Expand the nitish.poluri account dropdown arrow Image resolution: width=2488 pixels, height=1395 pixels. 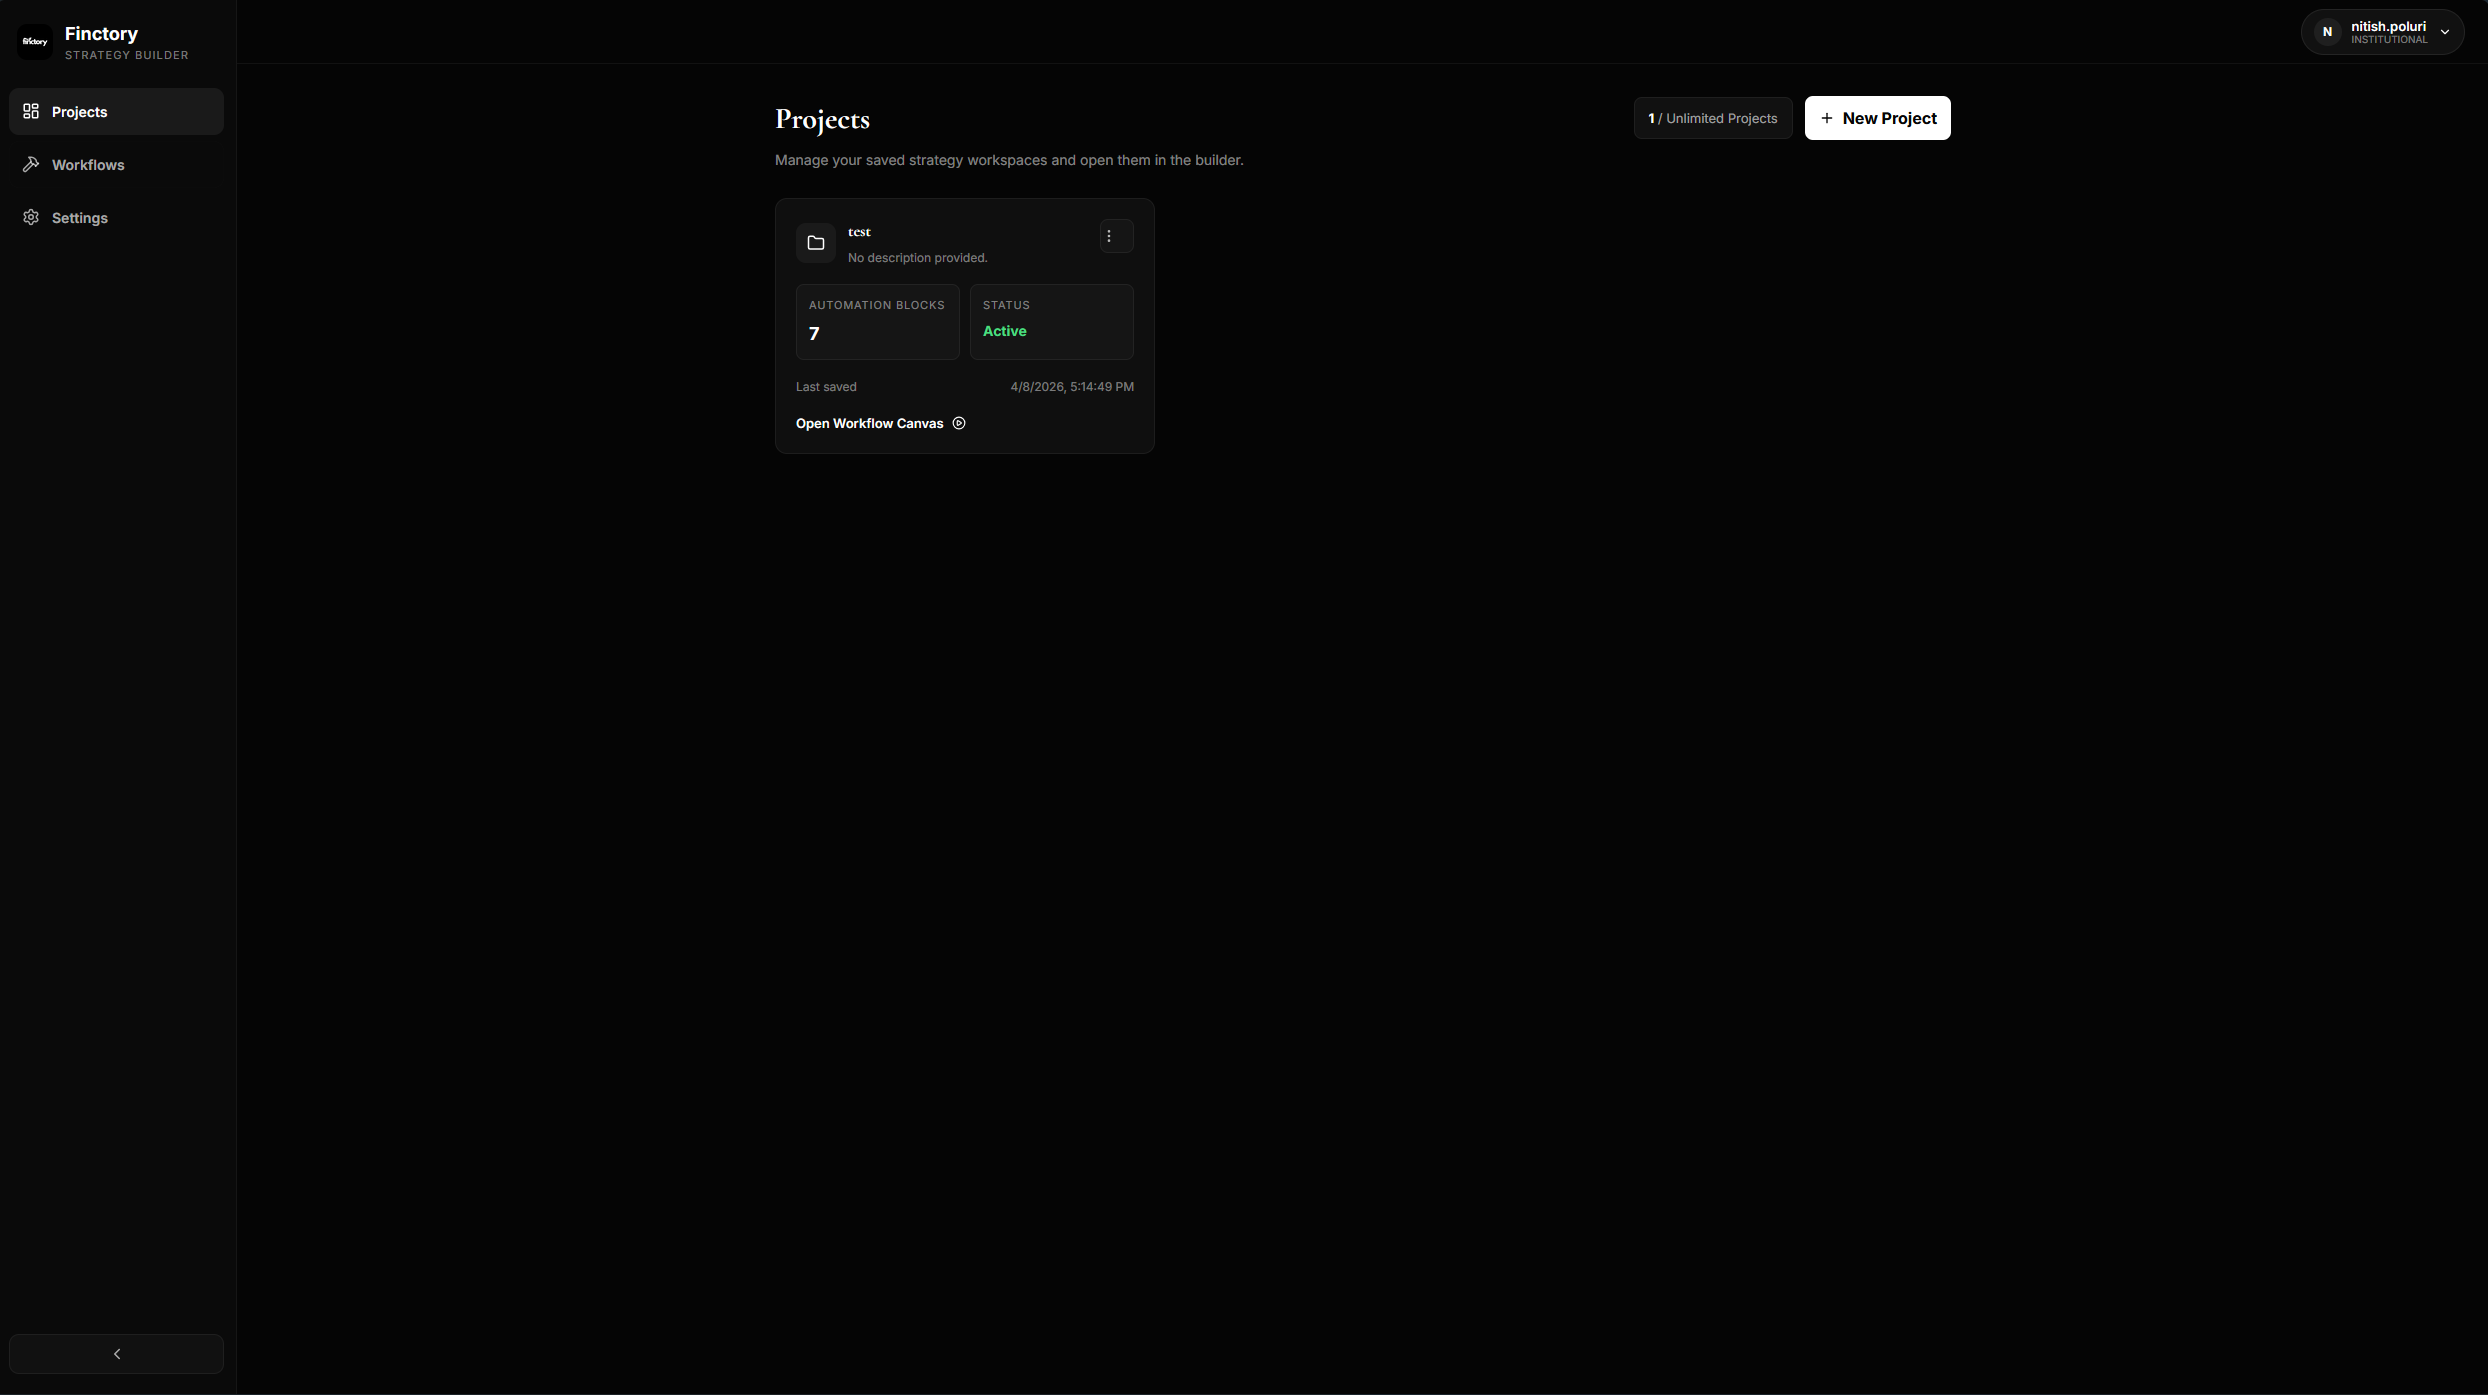pos(2445,32)
